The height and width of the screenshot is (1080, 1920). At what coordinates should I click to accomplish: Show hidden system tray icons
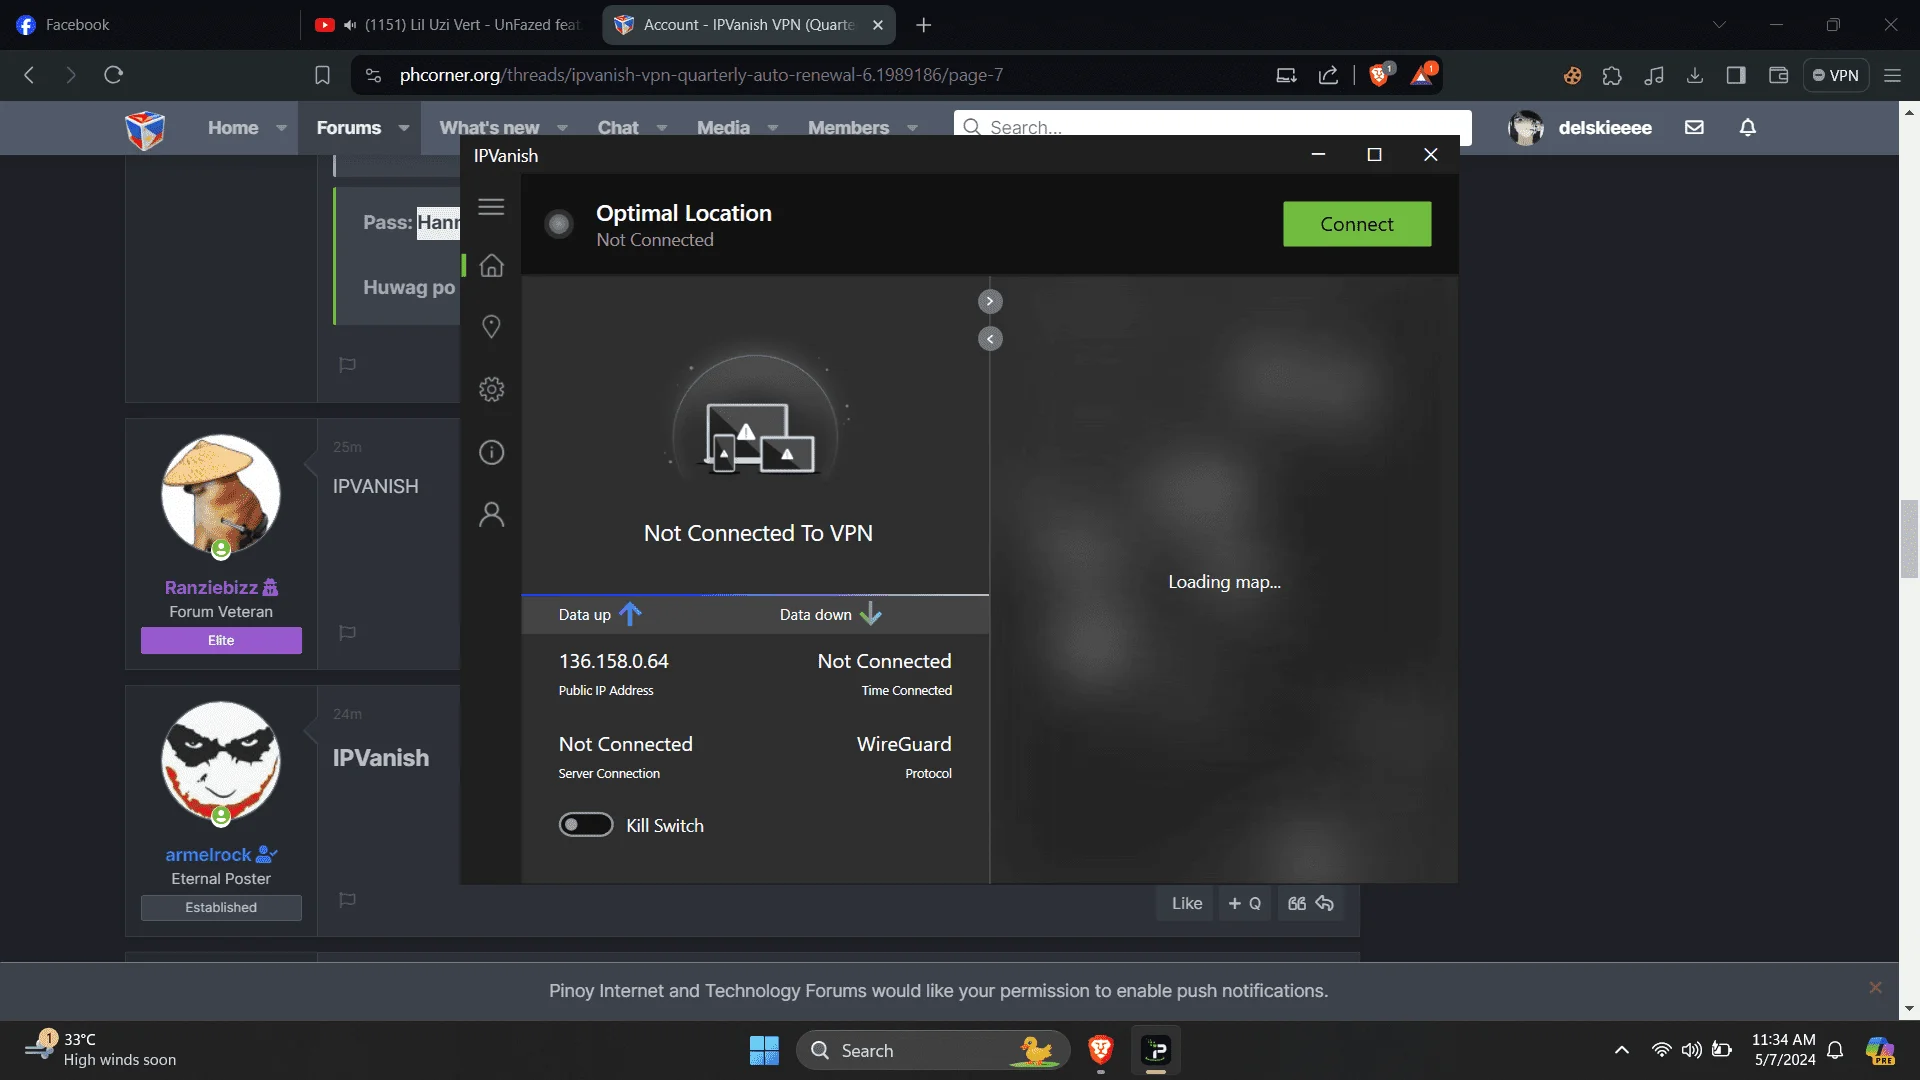1622,1050
